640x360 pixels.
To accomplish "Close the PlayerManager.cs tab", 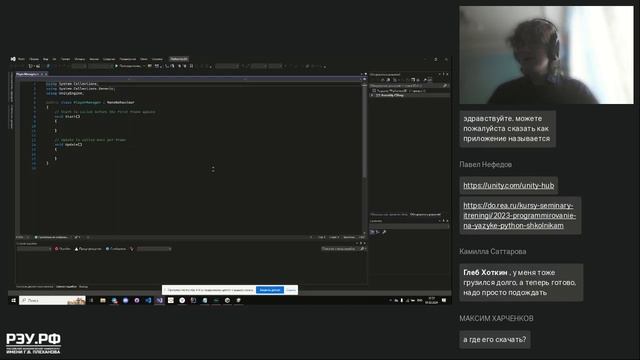I will coord(46,74).
